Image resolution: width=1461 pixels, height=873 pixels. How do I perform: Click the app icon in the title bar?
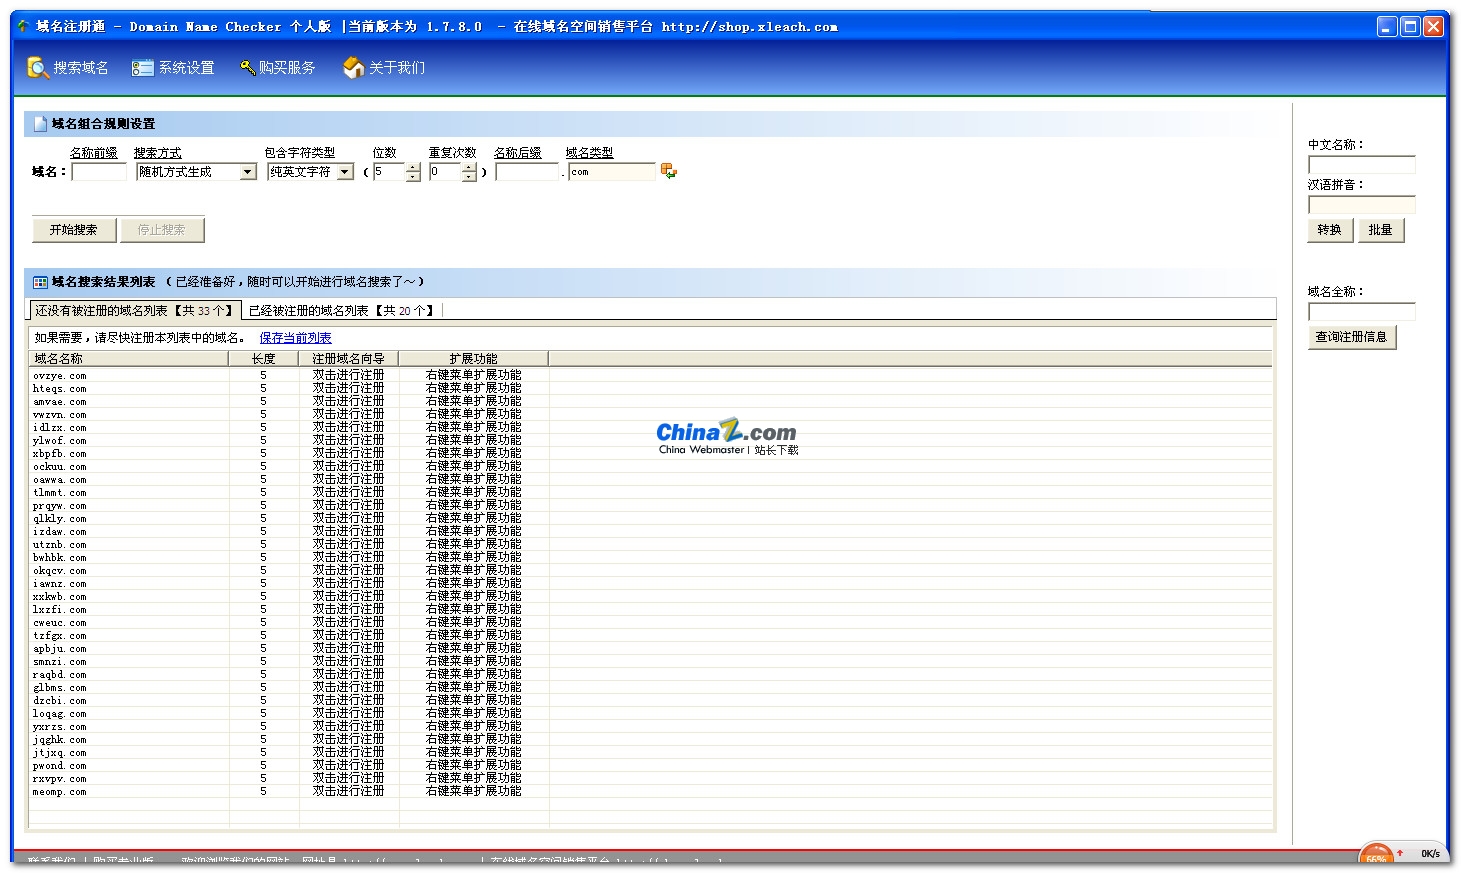click(23, 26)
